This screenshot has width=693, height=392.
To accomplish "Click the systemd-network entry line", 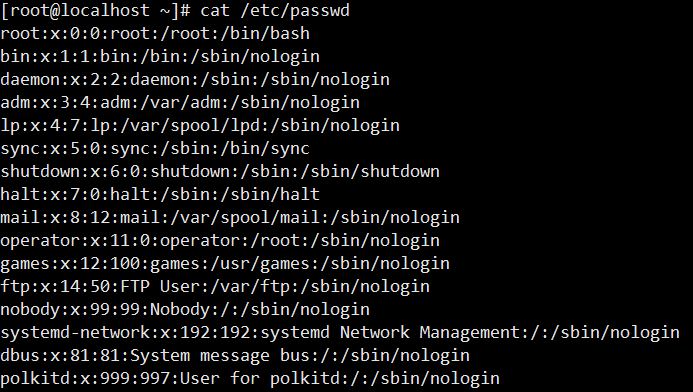I will (340, 332).
